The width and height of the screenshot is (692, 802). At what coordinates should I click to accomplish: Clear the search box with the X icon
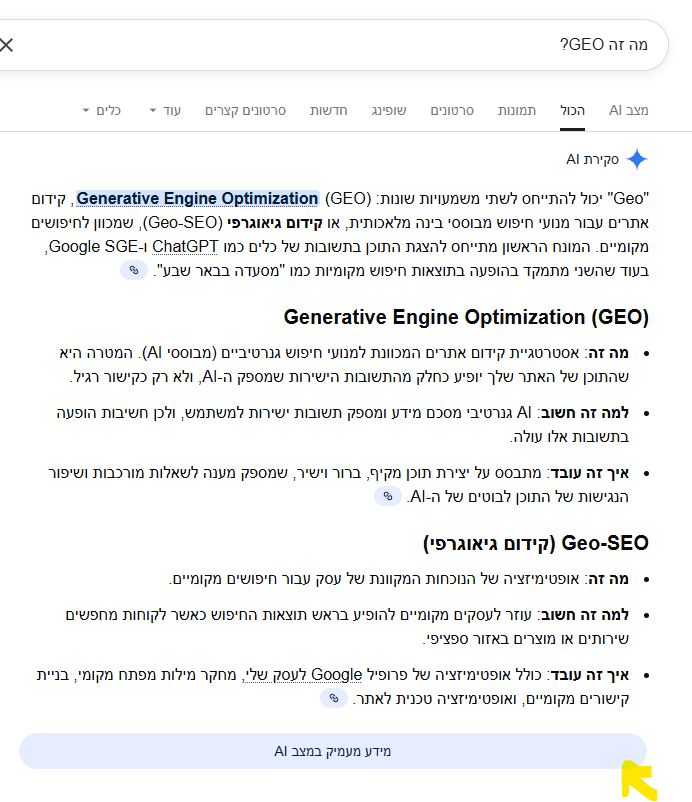7,45
